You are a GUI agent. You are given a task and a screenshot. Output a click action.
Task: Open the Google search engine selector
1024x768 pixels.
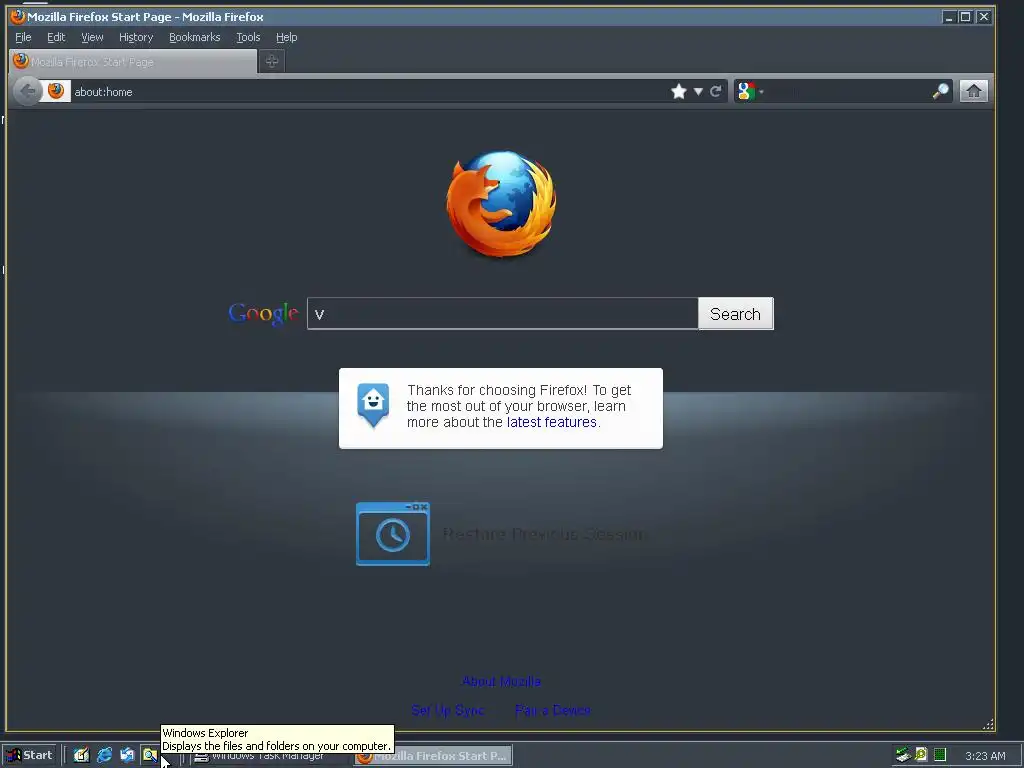750,91
